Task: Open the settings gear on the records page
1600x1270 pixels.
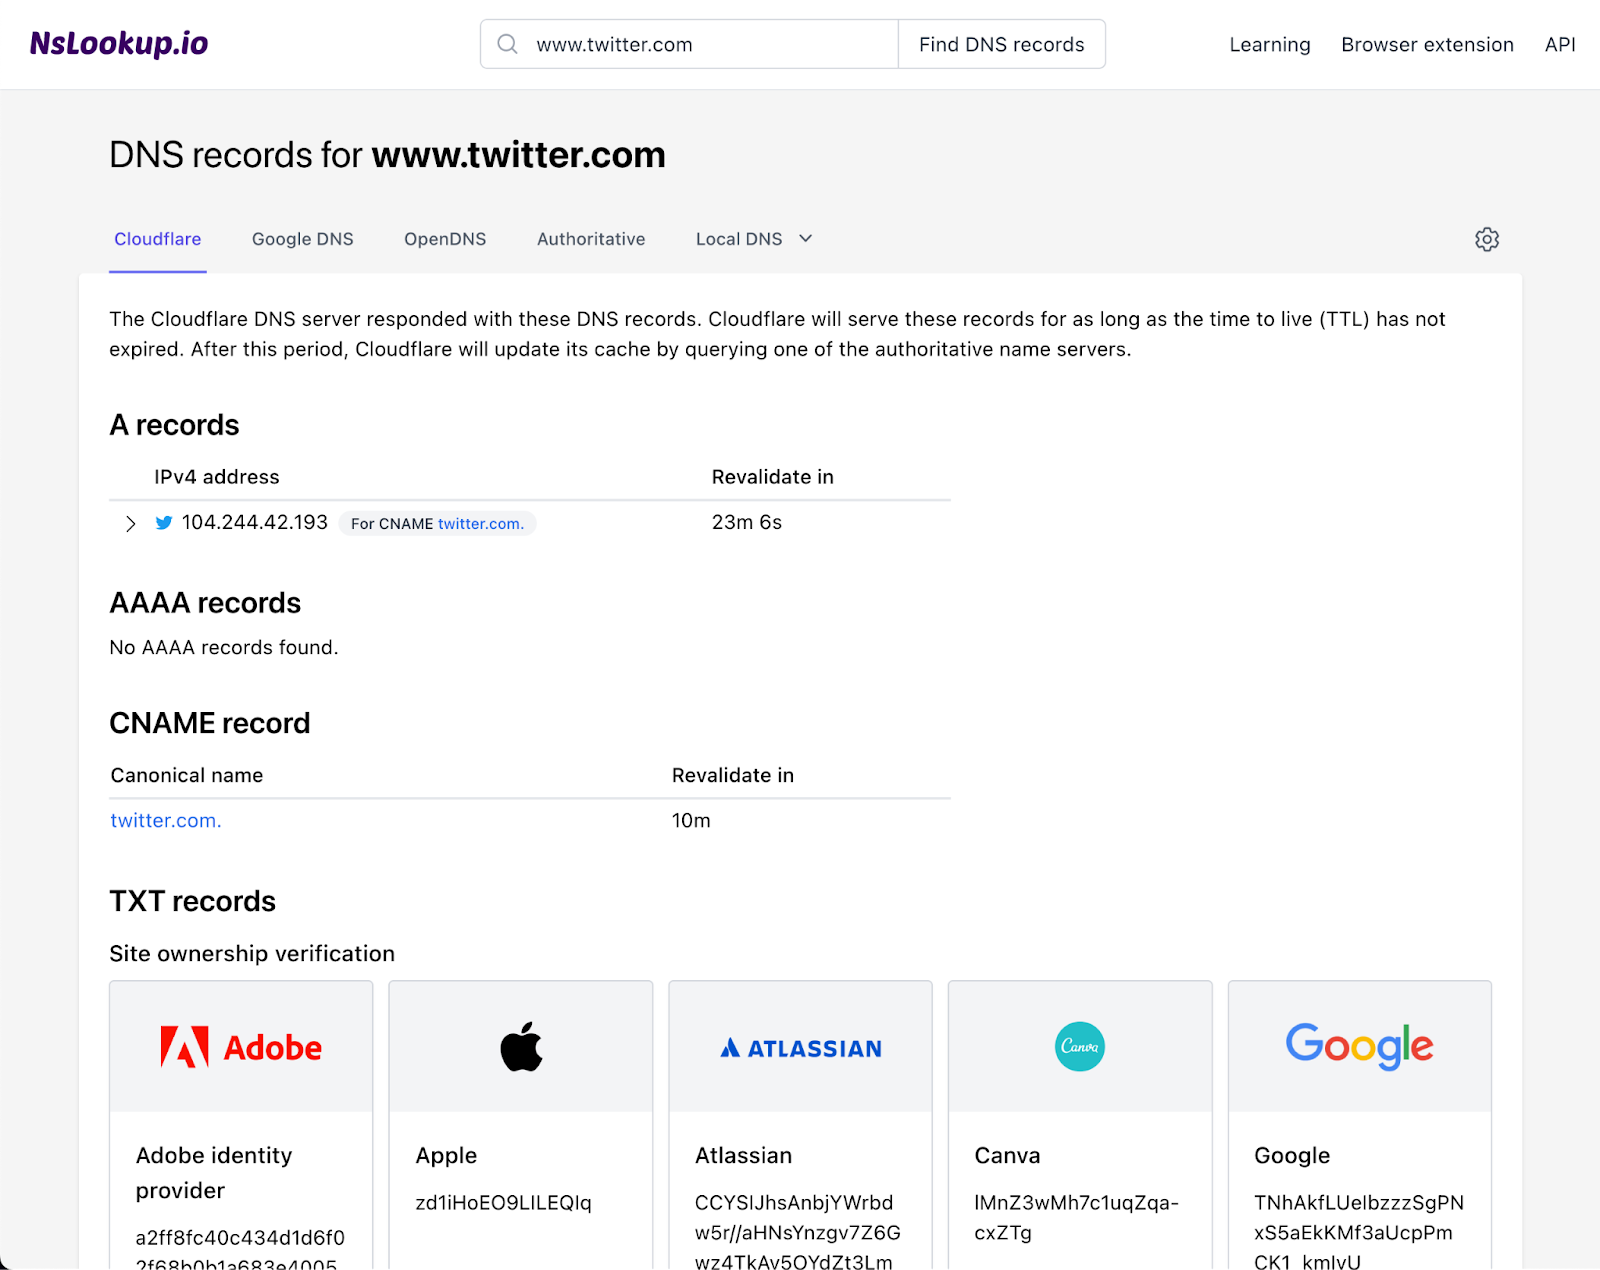Action: [x=1486, y=239]
